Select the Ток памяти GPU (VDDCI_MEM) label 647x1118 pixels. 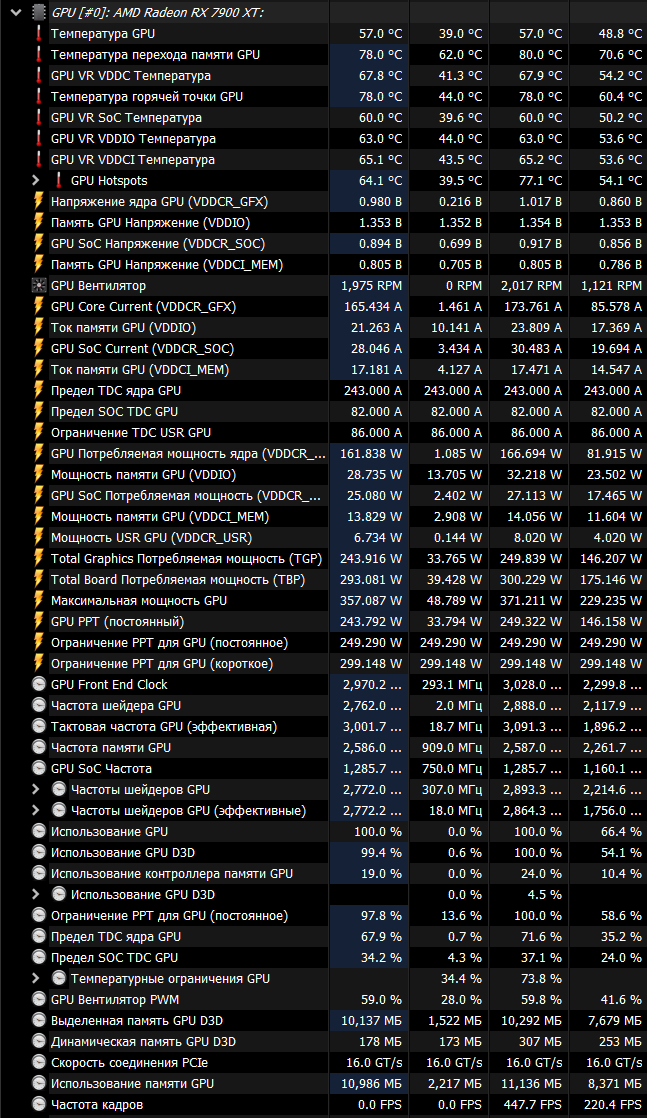pyautogui.click(x=140, y=369)
